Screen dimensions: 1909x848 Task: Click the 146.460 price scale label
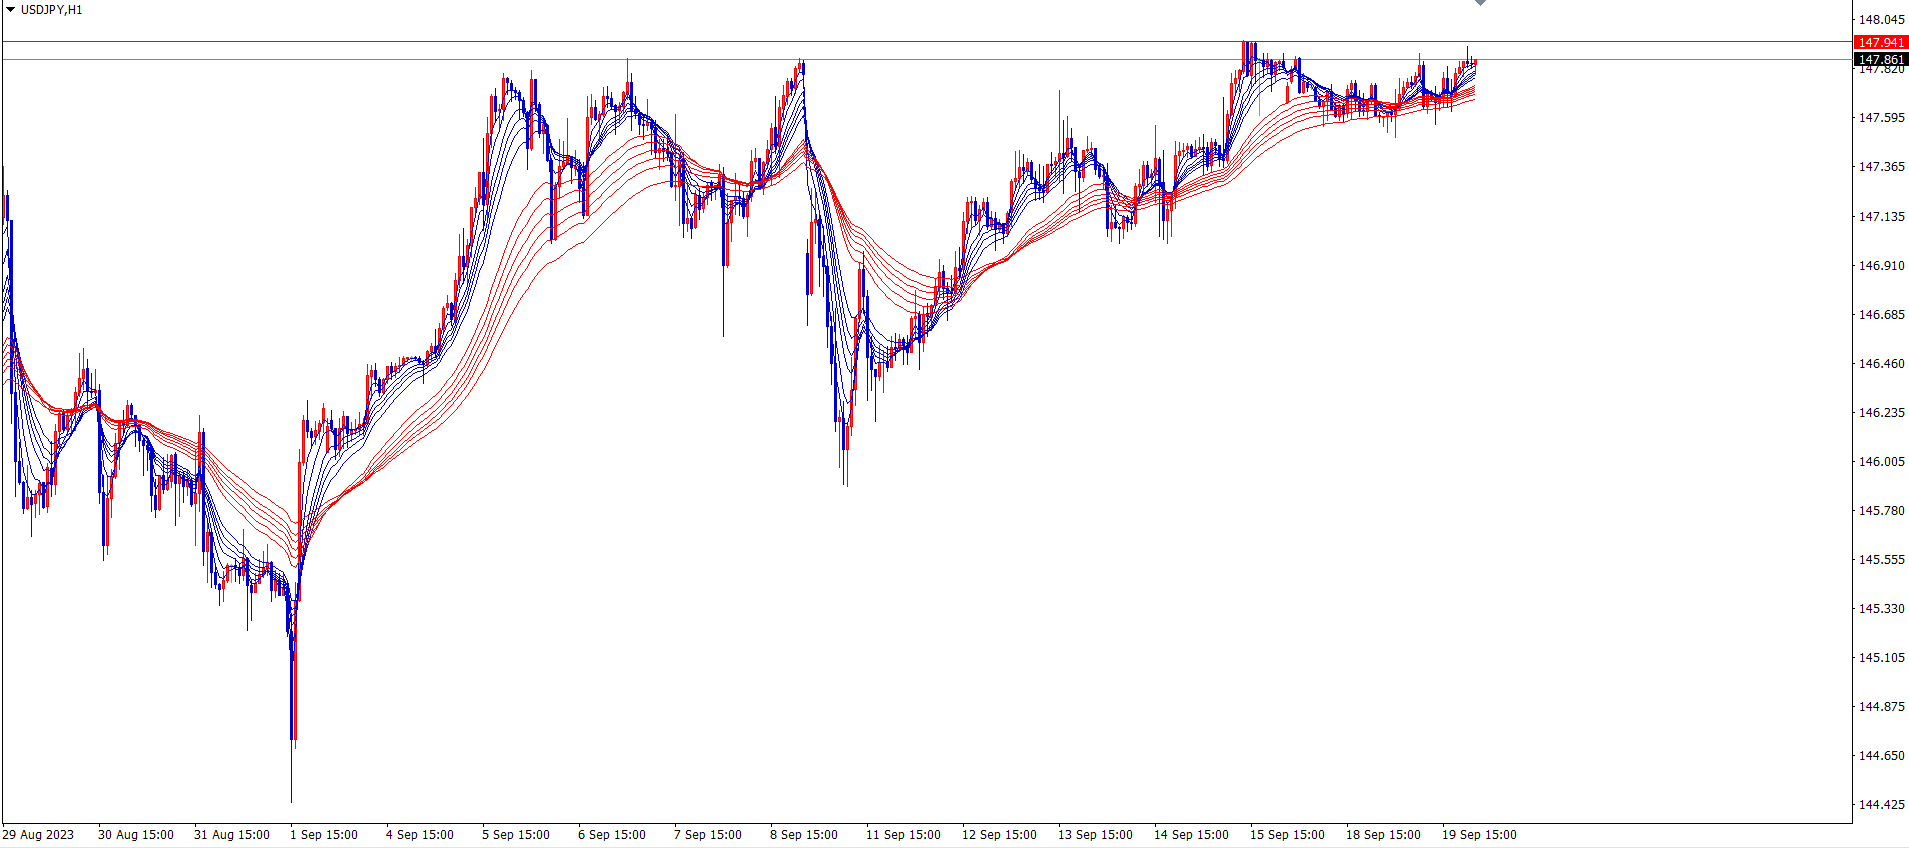click(1881, 364)
